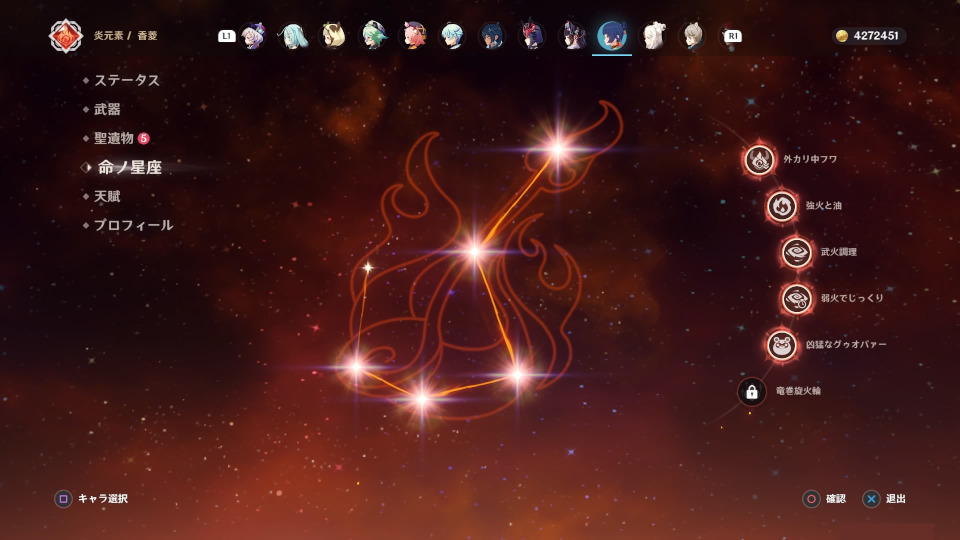Click the Mora coin counter 4272451

[x=869, y=36]
